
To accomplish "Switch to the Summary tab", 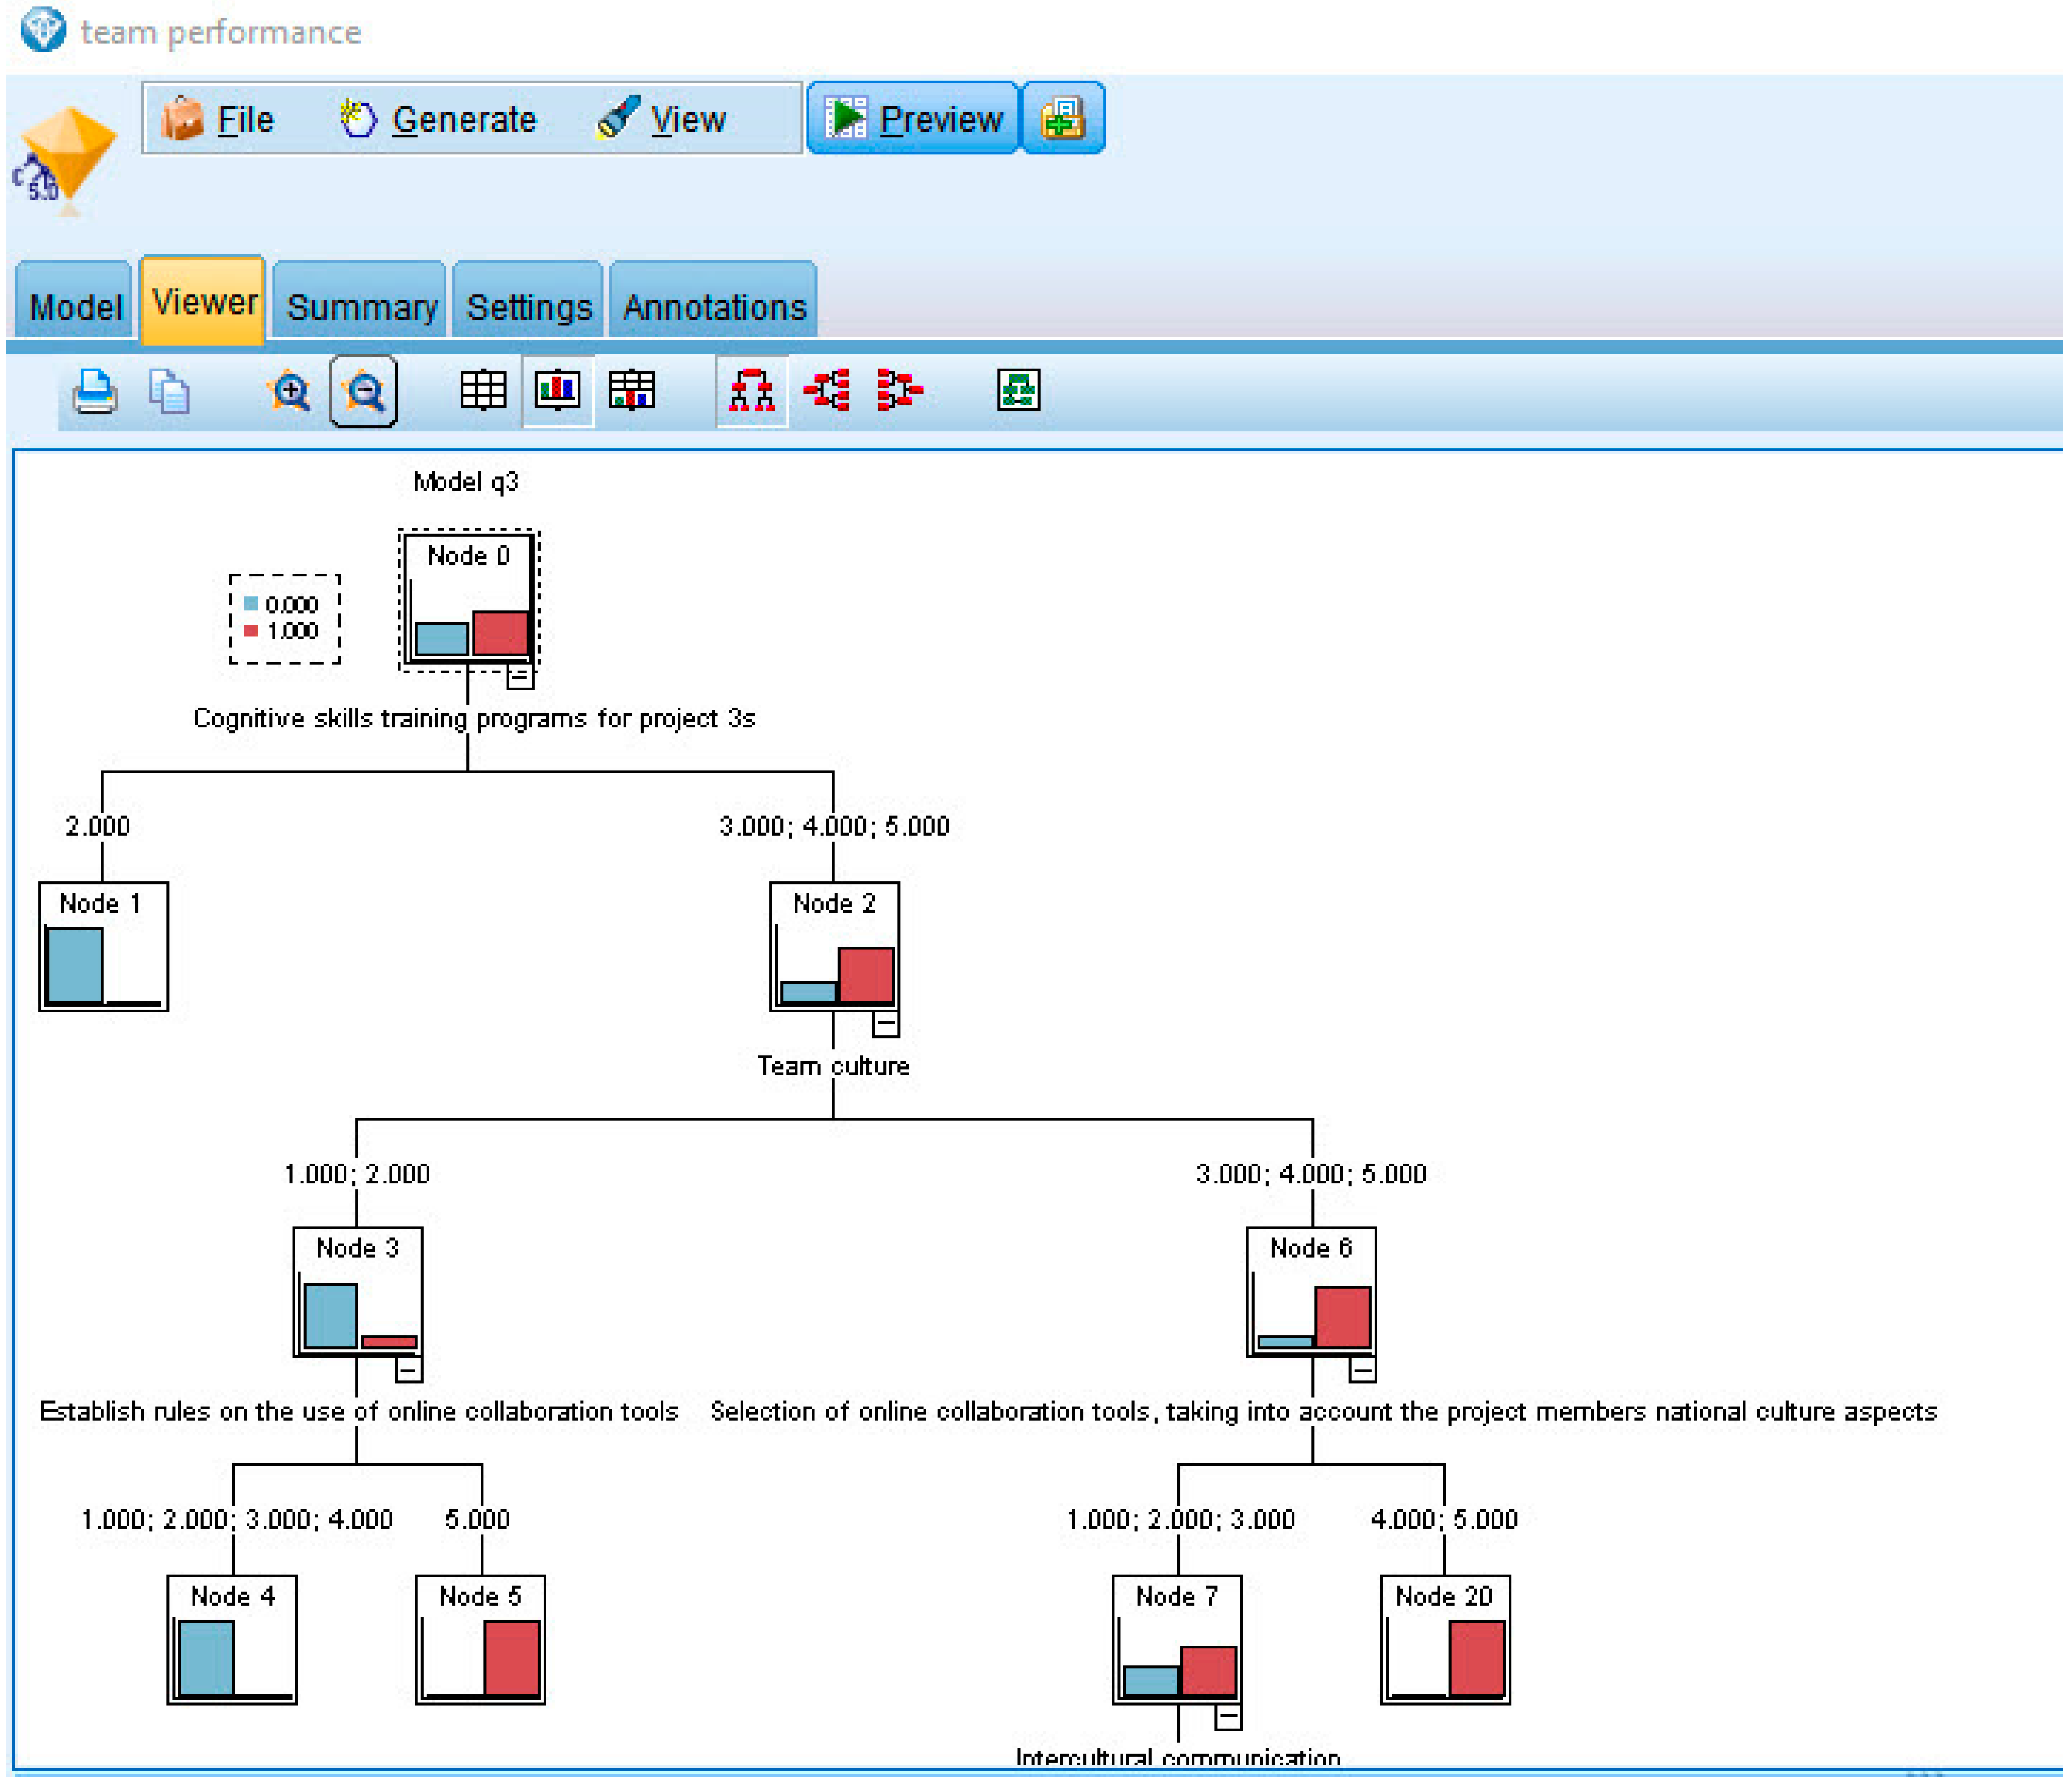I will click(361, 306).
